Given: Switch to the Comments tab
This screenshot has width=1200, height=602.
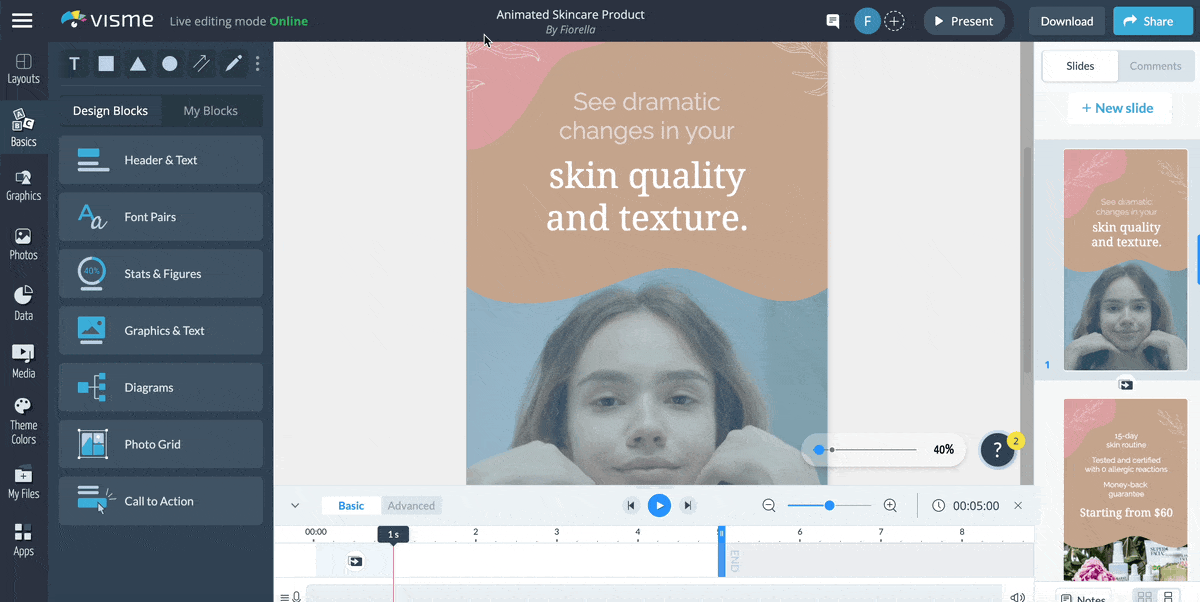Looking at the screenshot, I should [1155, 66].
